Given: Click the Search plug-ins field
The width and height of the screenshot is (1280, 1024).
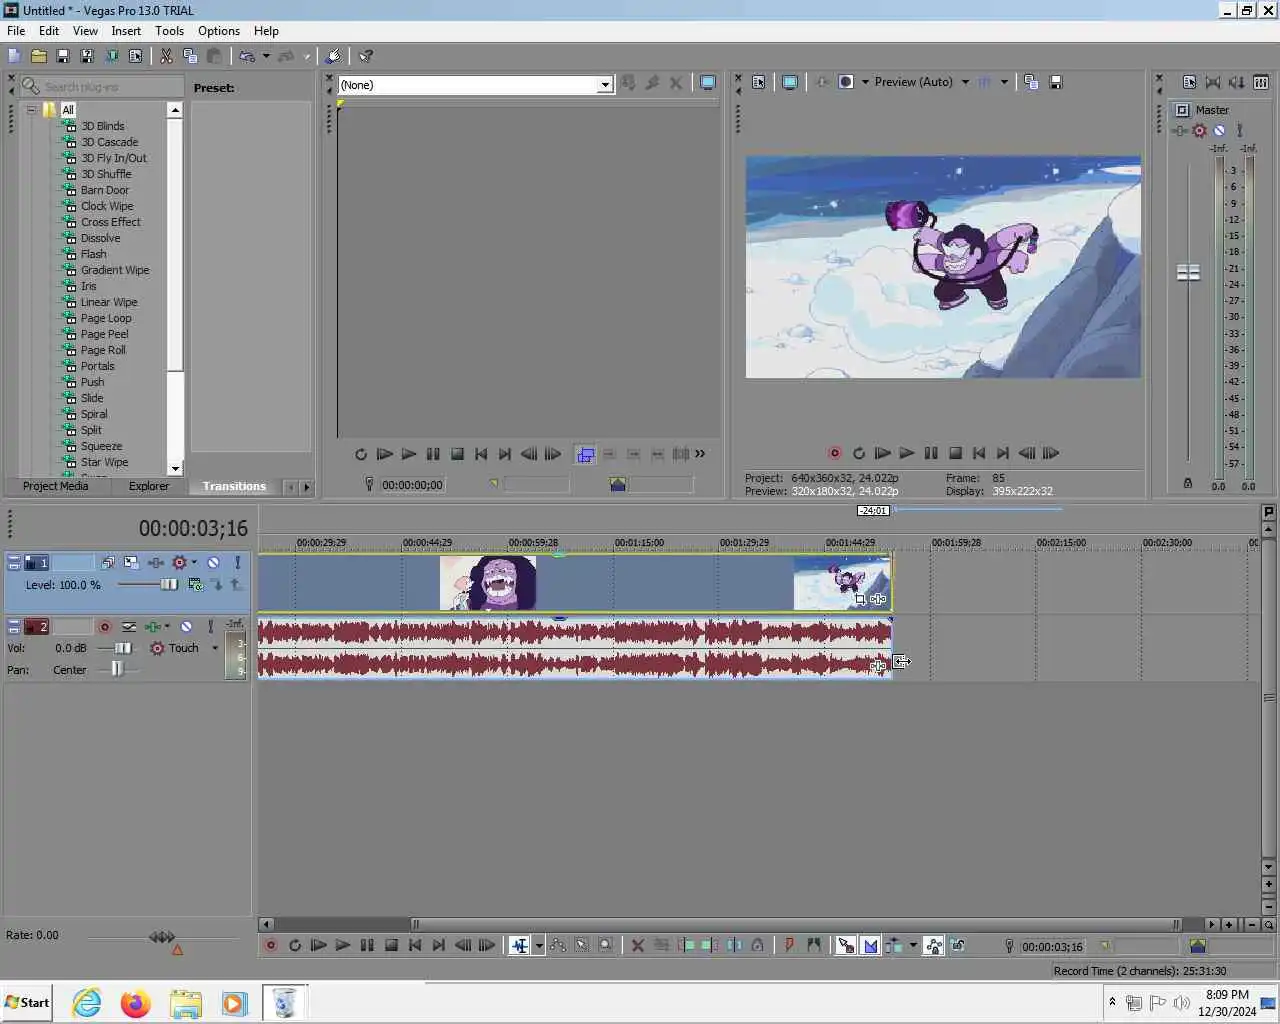Looking at the screenshot, I should [102, 87].
